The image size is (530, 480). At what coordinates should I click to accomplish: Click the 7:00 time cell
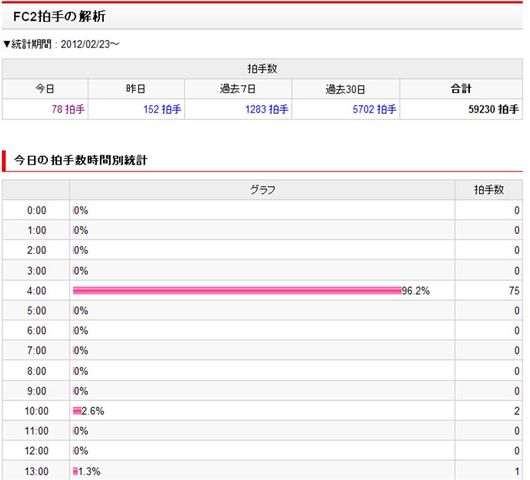[x=37, y=351]
